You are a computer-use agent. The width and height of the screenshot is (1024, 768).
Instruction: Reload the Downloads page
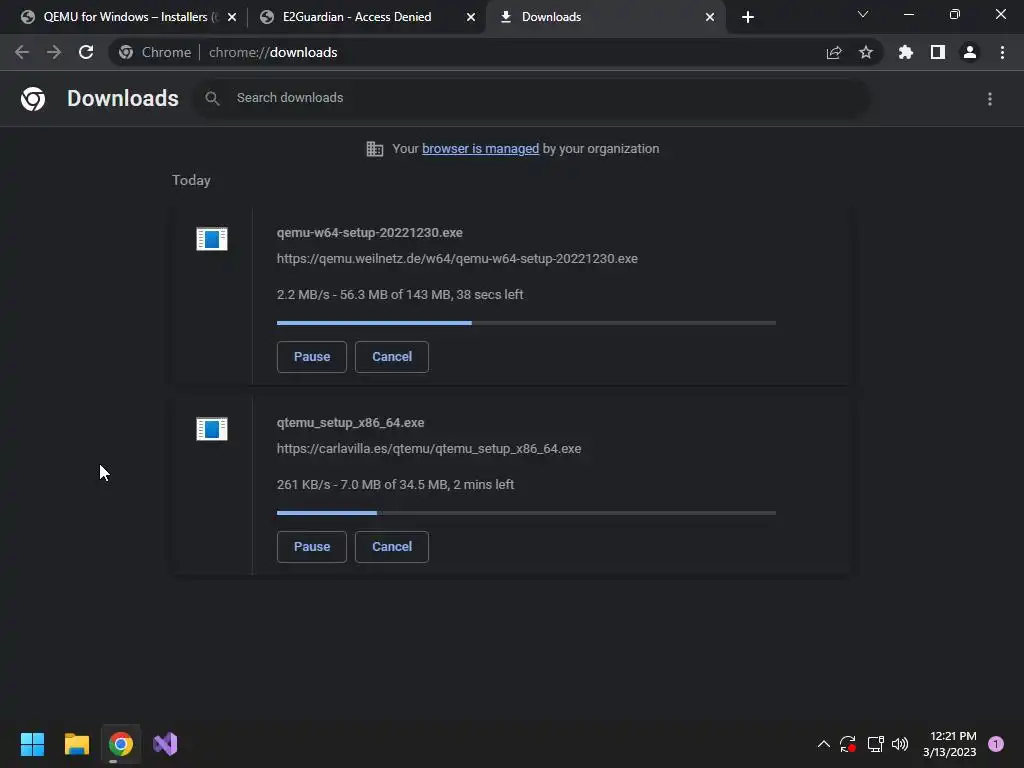[86, 52]
